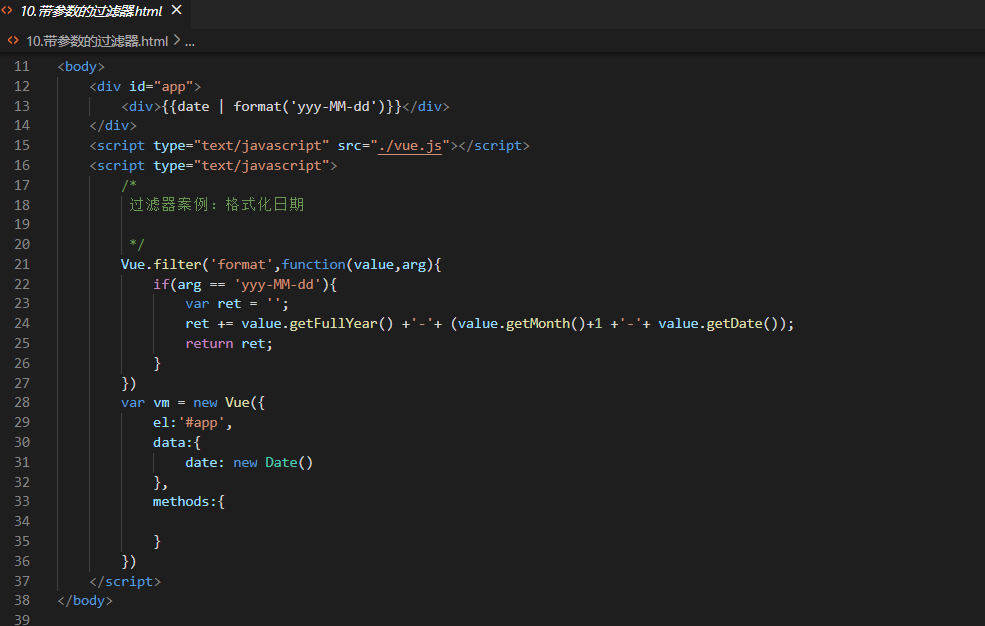
Task: Click line number 28
Action: tap(22, 402)
